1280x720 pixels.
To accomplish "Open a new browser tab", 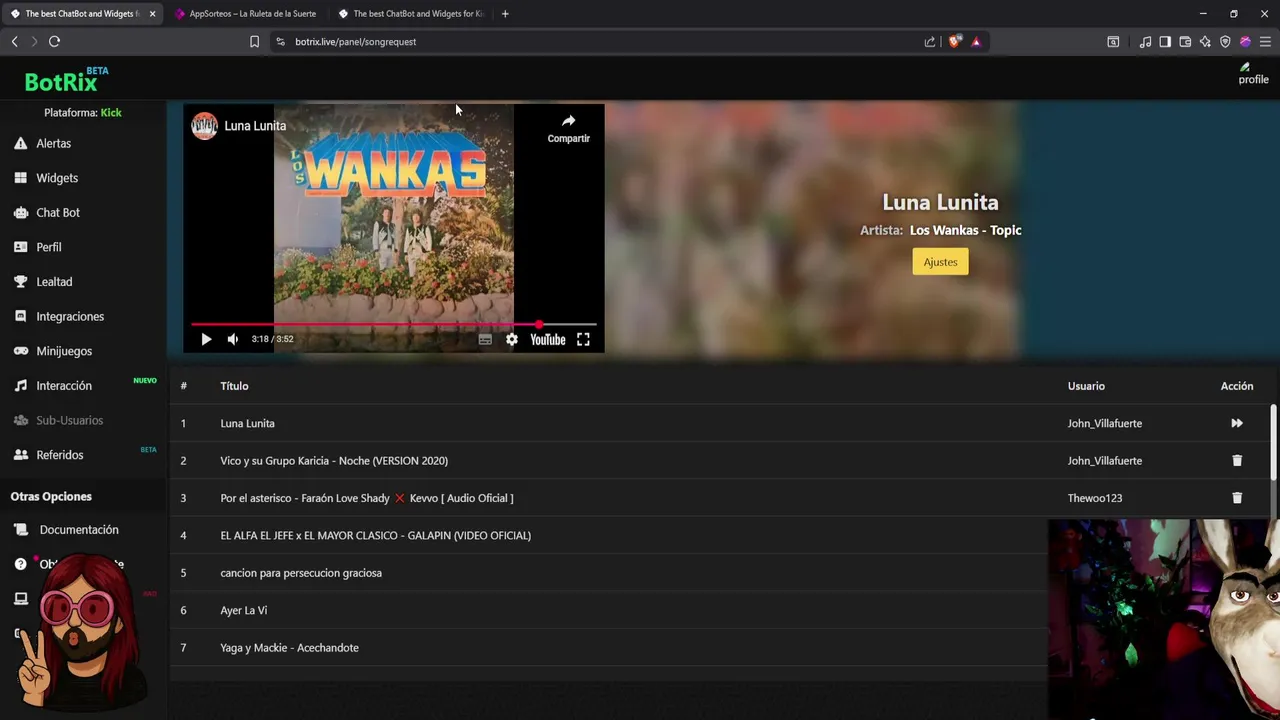I will [x=505, y=14].
